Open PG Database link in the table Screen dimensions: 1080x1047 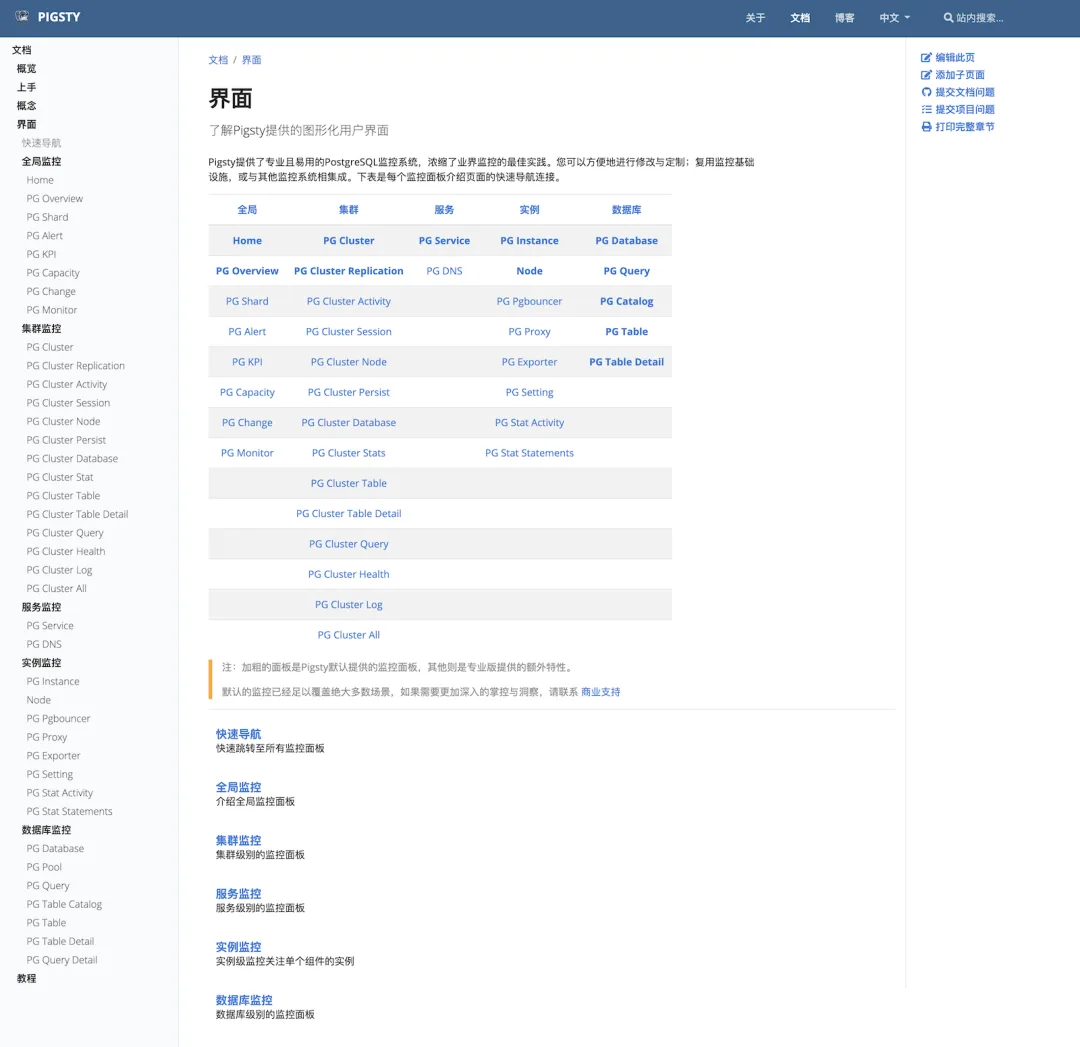627,240
